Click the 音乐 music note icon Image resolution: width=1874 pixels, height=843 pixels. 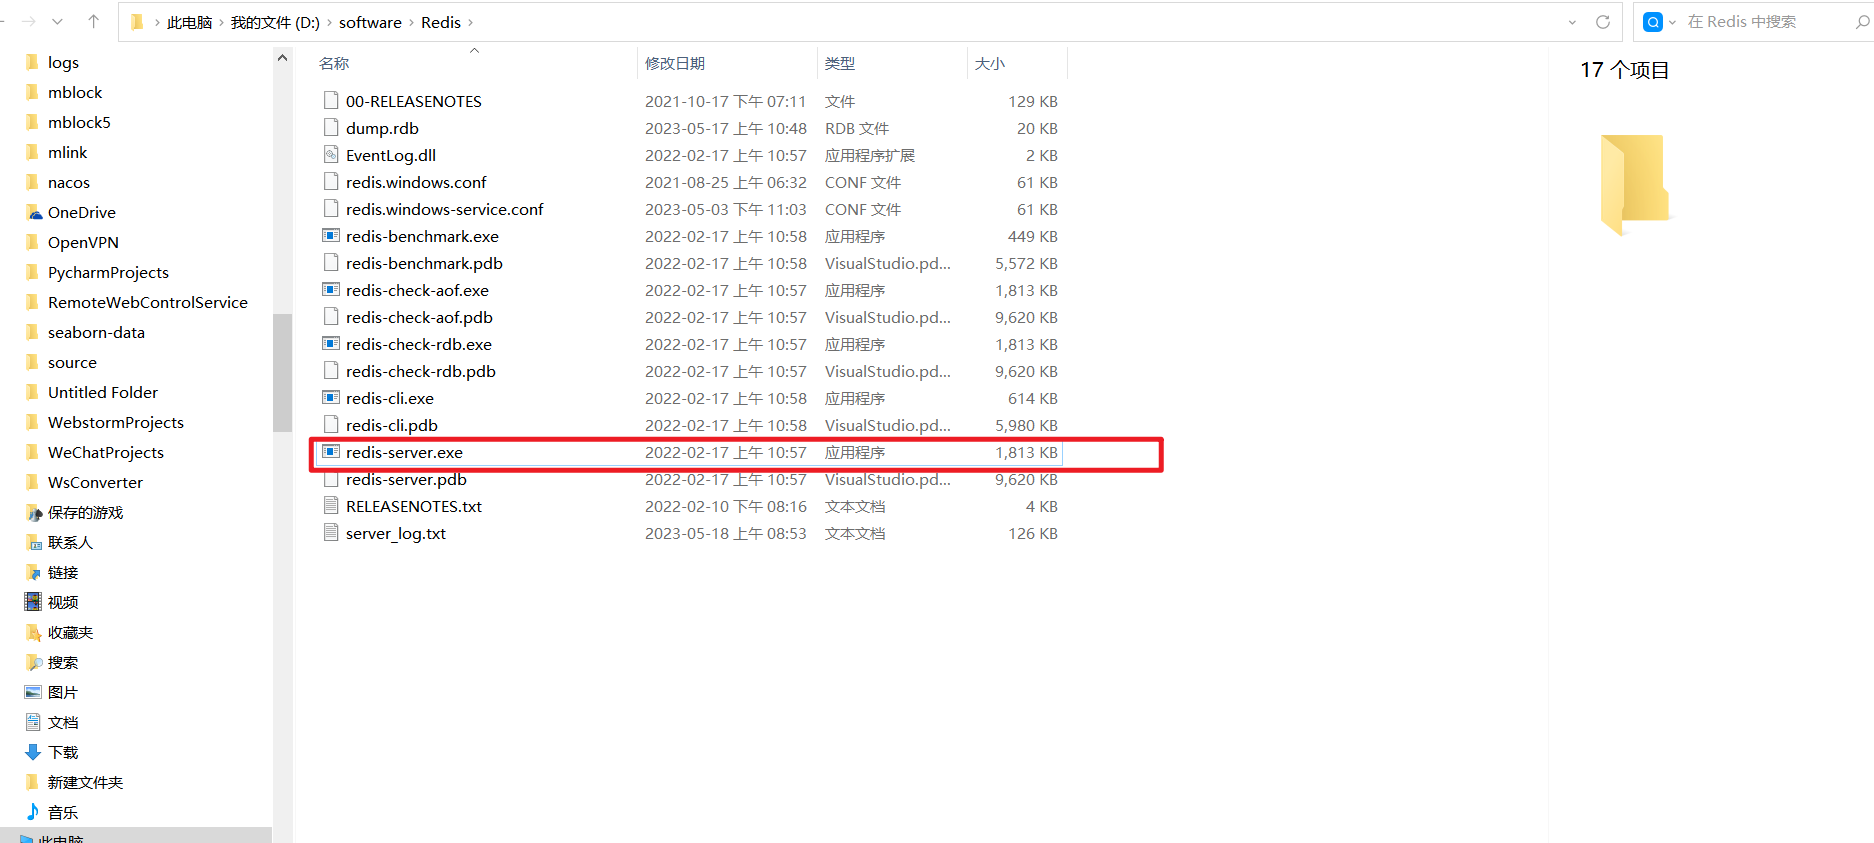click(x=33, y=812)
